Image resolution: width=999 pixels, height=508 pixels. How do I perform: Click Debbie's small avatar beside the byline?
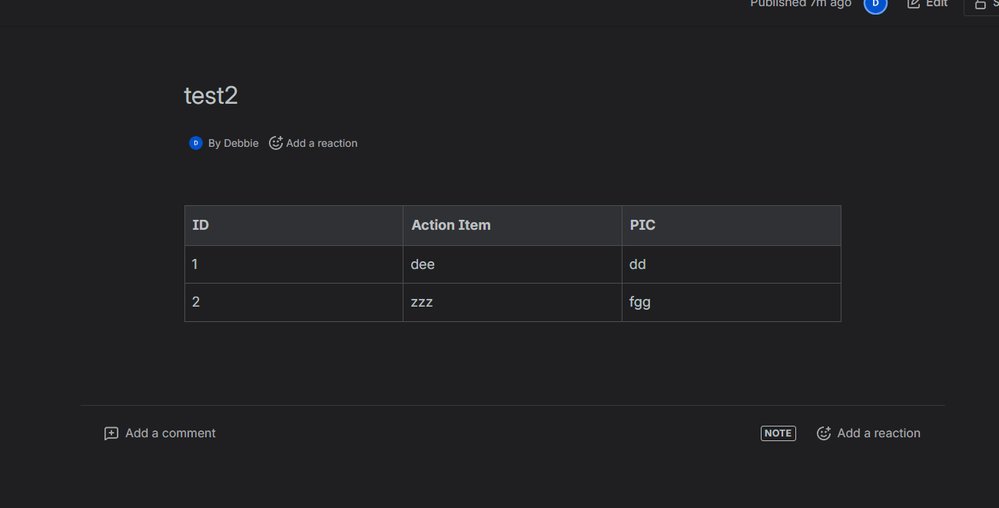point(196,143)
